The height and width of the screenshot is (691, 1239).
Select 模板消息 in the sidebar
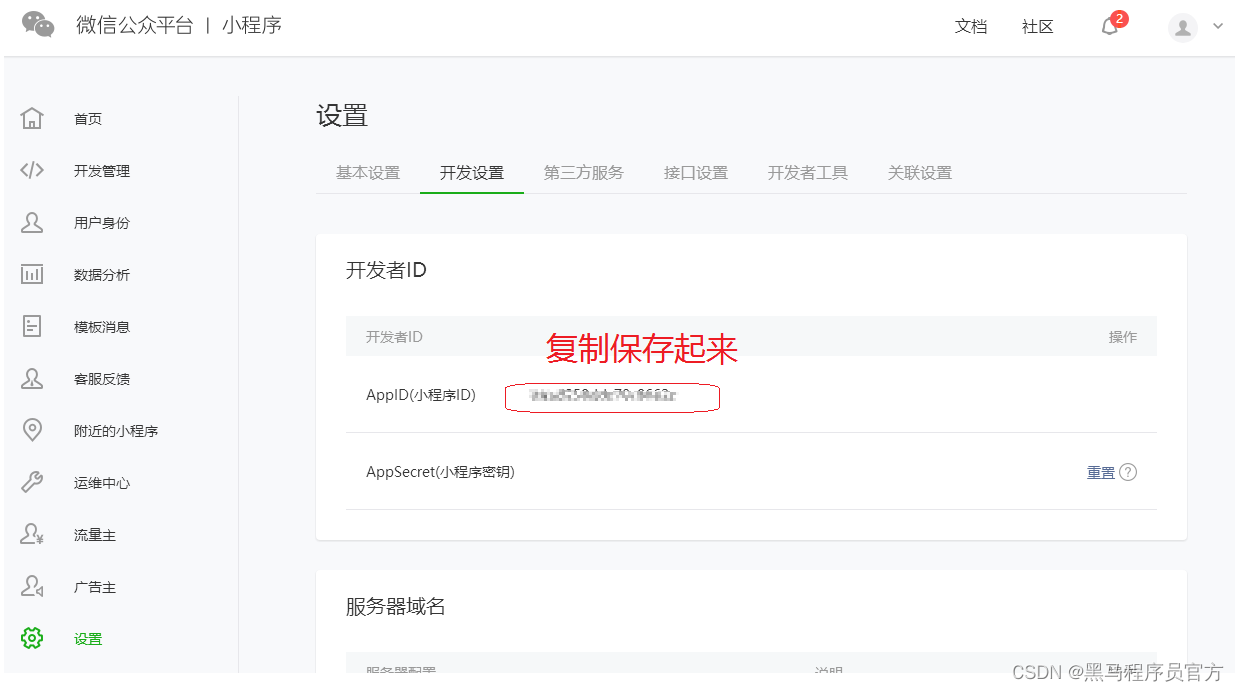[102, 327]
